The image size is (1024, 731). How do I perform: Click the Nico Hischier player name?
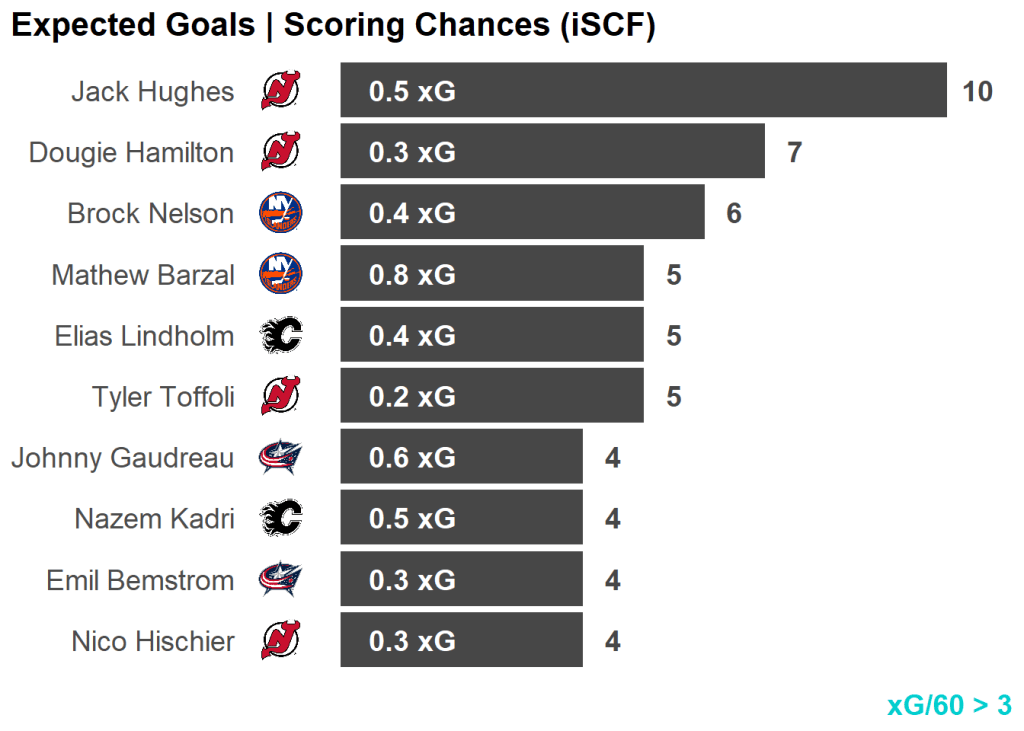(x=152, y=641)
